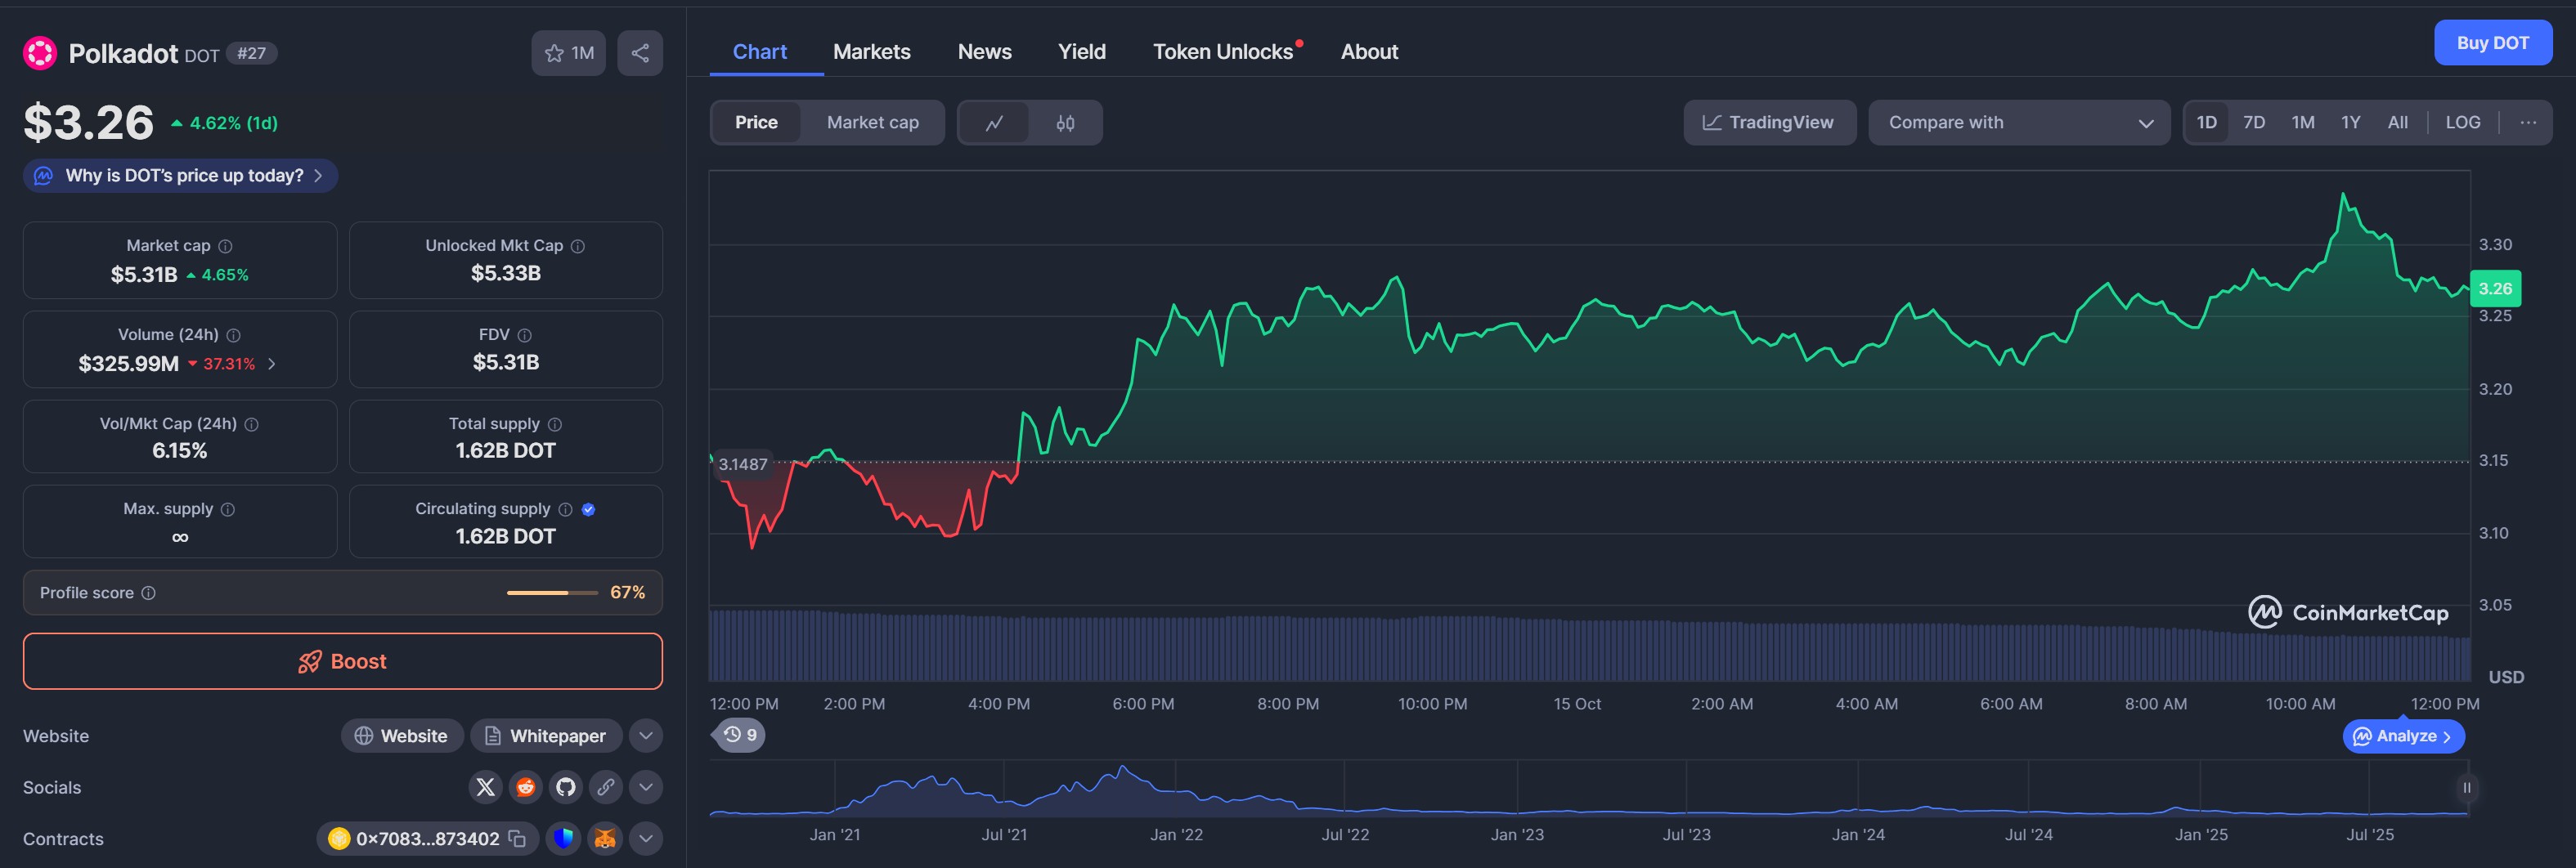Expand the Socials list chevron

pyautogui.click(x=645, y=787)
